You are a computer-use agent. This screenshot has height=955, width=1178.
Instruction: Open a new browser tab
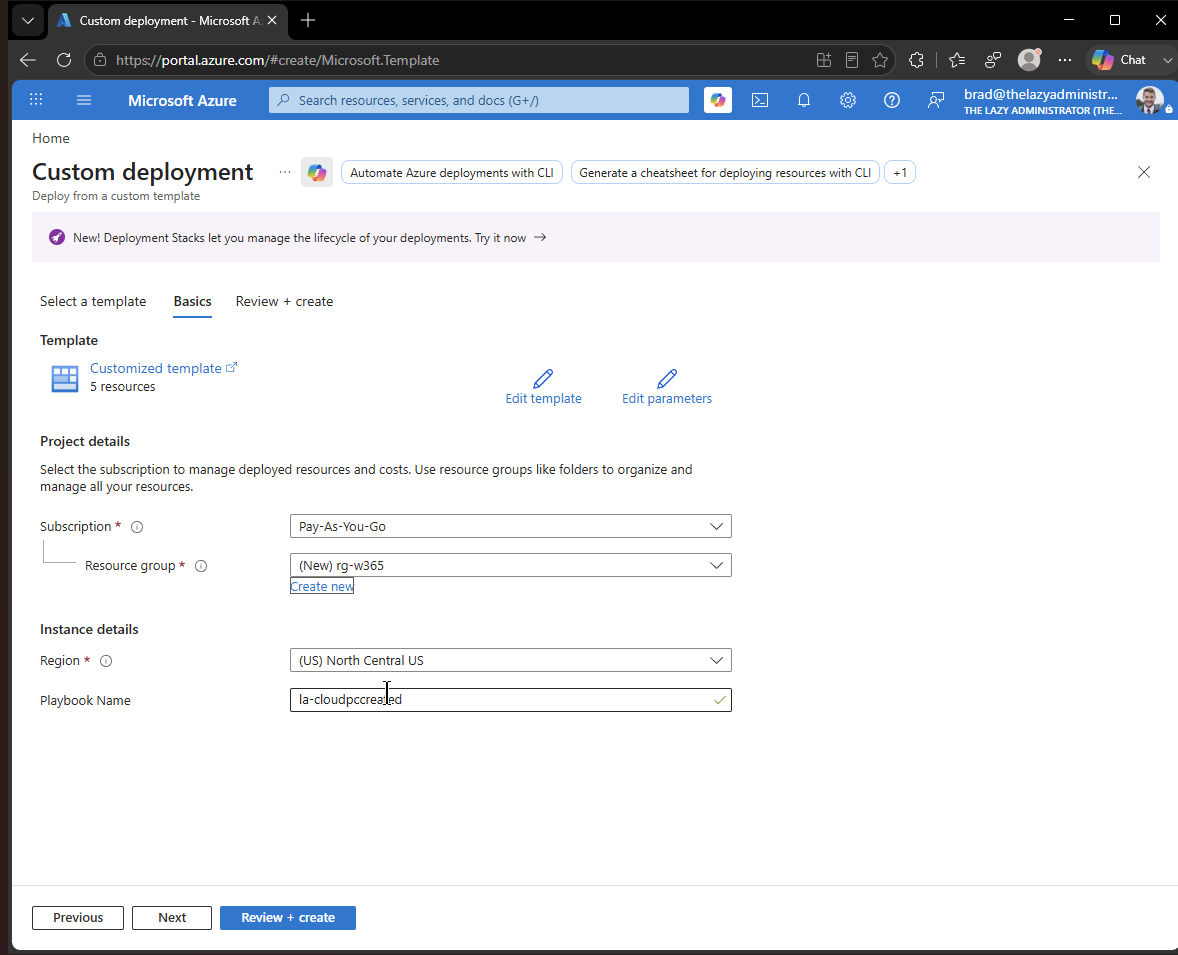click(x=307, y=20)
